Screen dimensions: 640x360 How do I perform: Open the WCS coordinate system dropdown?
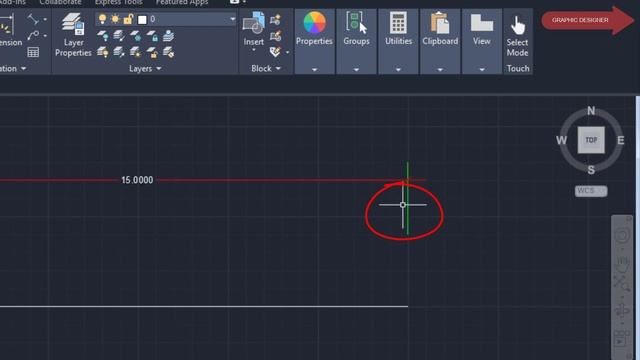(x=591, y=191)
